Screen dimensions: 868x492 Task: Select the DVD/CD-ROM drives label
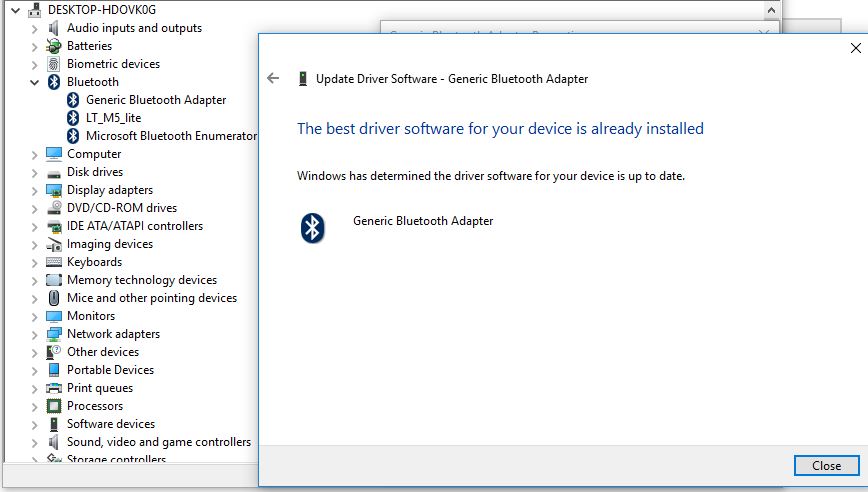click(x=122, y=208)
